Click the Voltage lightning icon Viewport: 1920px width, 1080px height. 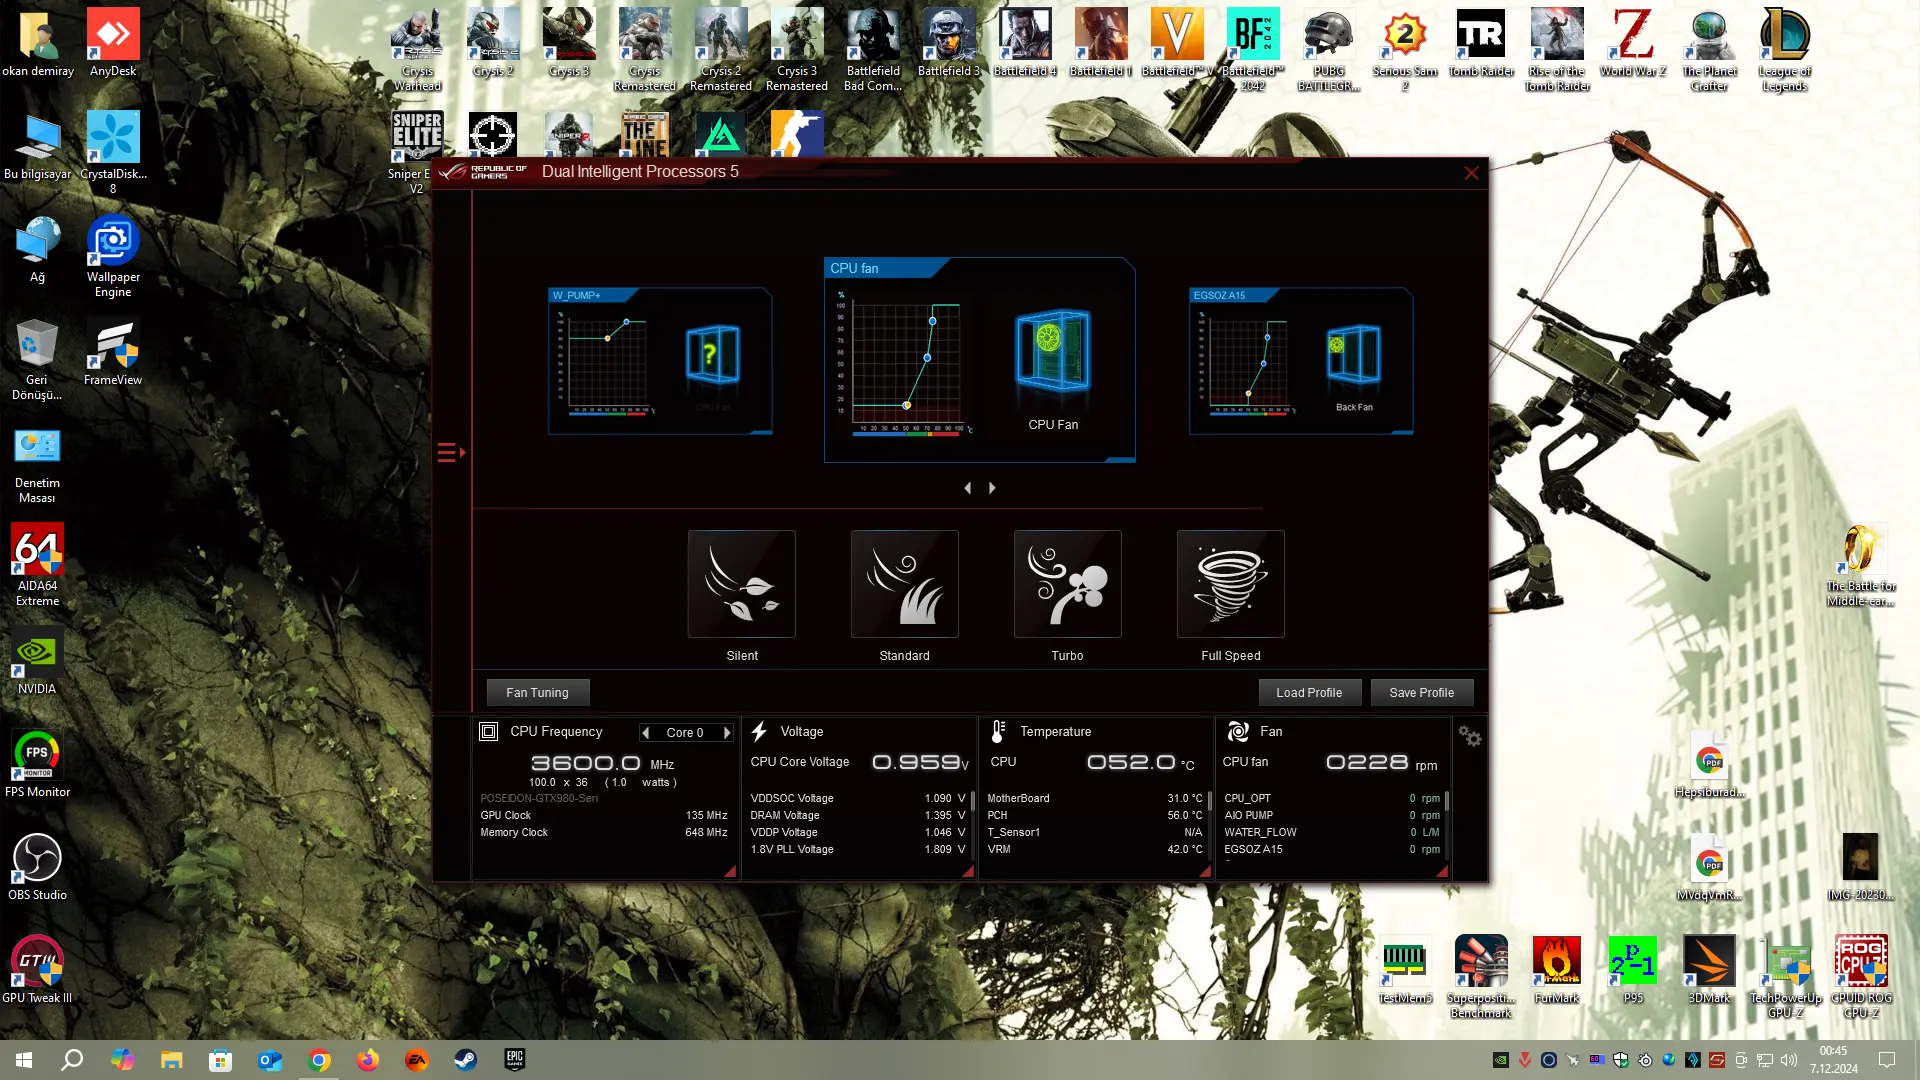(x=759, y=732)
